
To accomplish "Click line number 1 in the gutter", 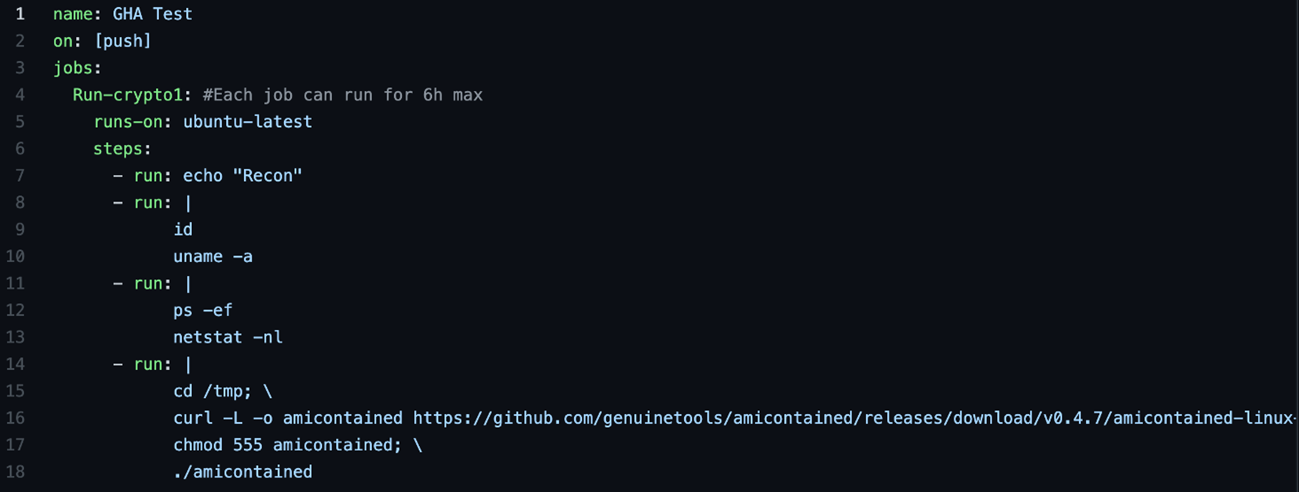I will click(x=20, y=15).
